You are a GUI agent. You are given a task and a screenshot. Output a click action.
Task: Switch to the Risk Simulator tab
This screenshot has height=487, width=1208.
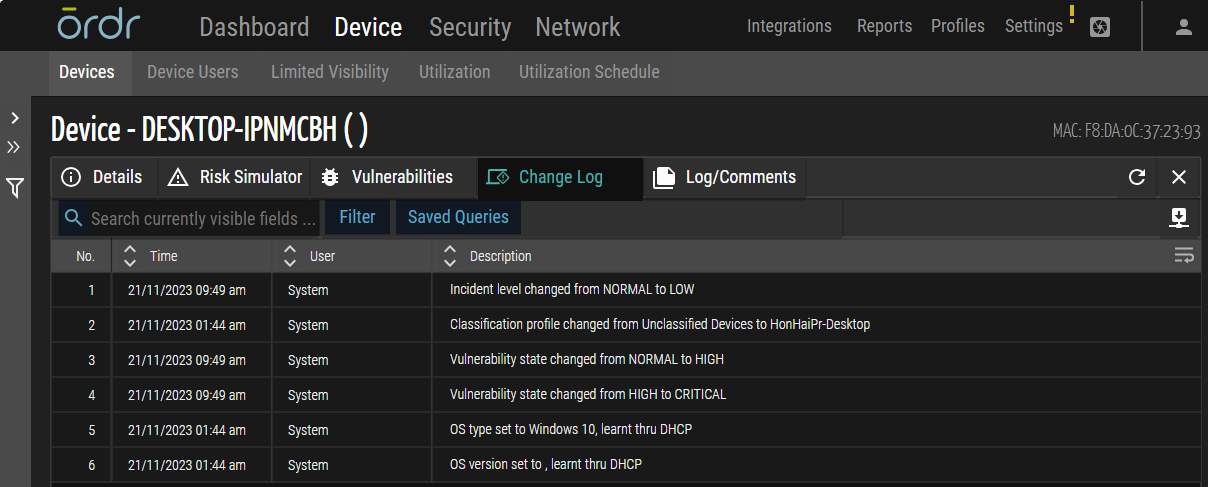click(x=236, y=177)
